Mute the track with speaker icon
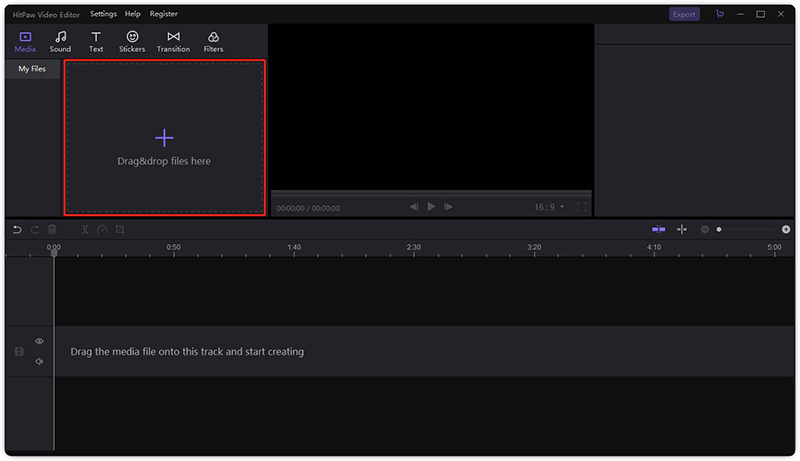 pos(40,361)
